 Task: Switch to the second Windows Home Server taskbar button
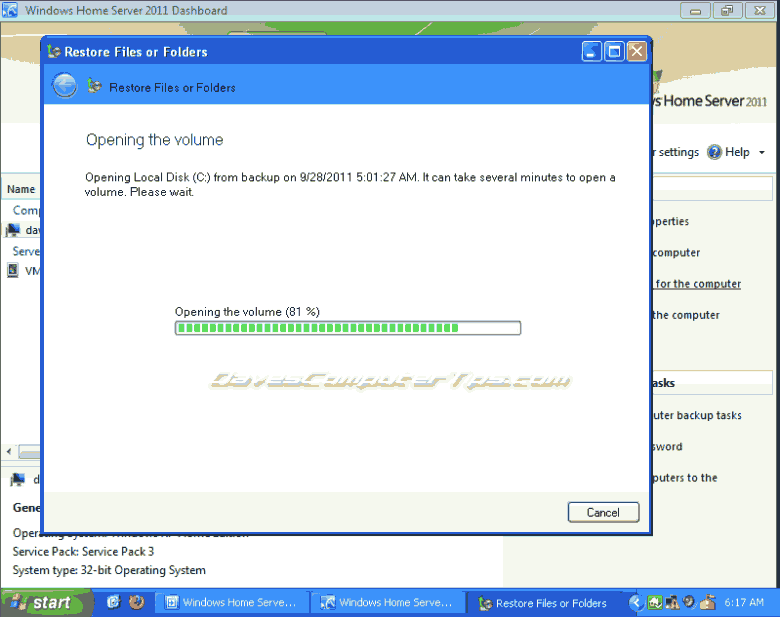pos(388,603)
